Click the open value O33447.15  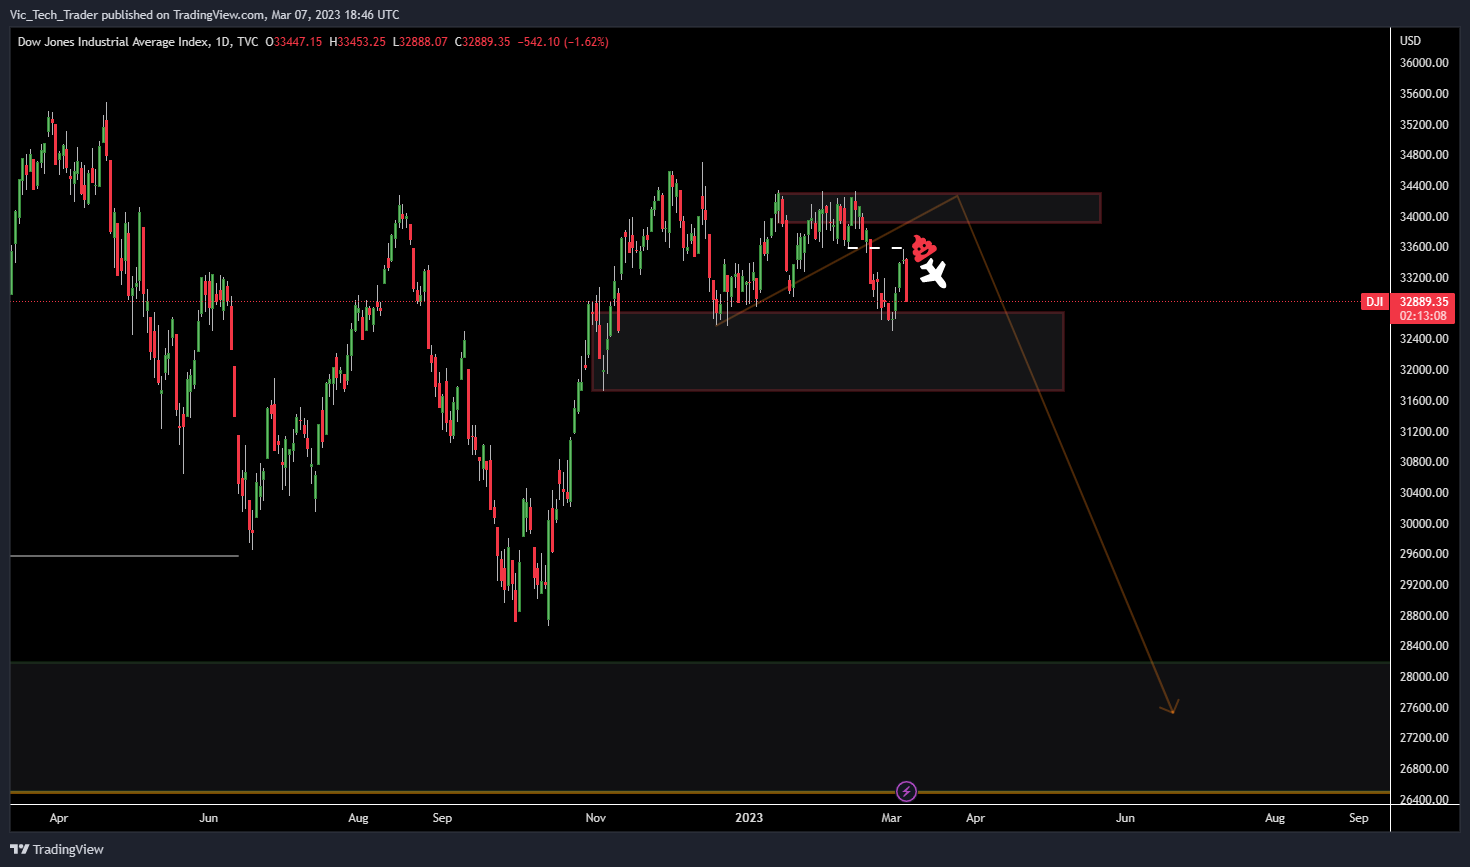294,42
